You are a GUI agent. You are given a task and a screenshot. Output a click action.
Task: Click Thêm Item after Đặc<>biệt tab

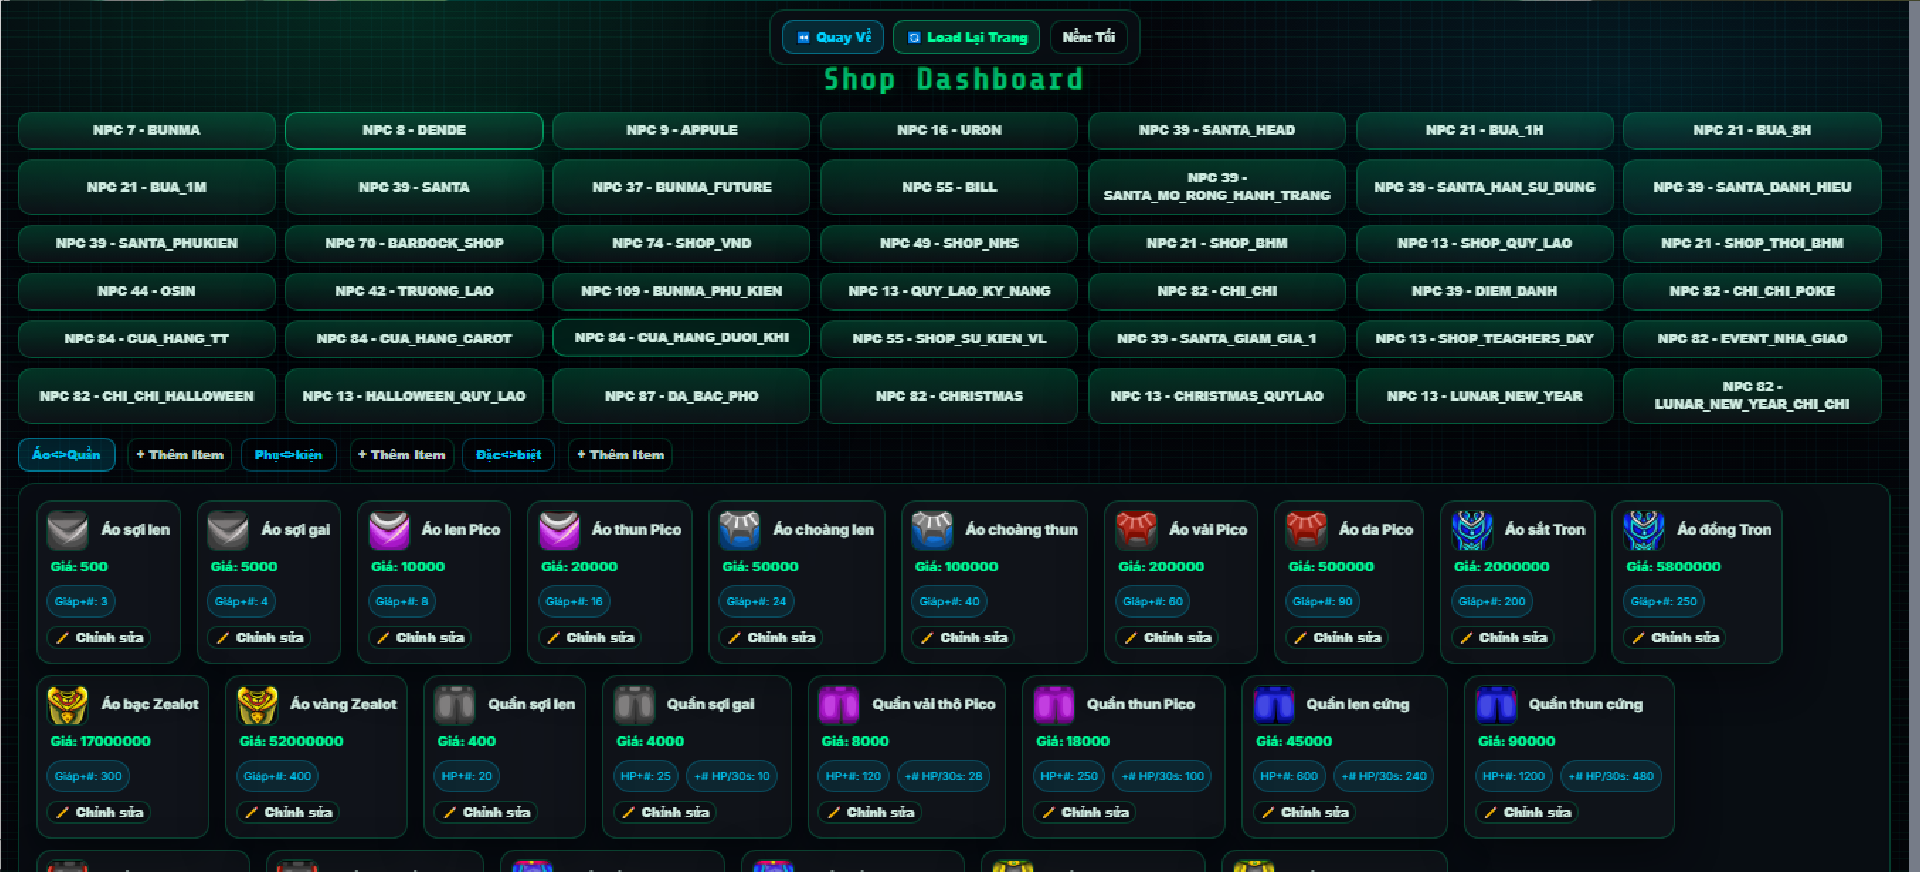pyautogui.click(x=620, y=455)
